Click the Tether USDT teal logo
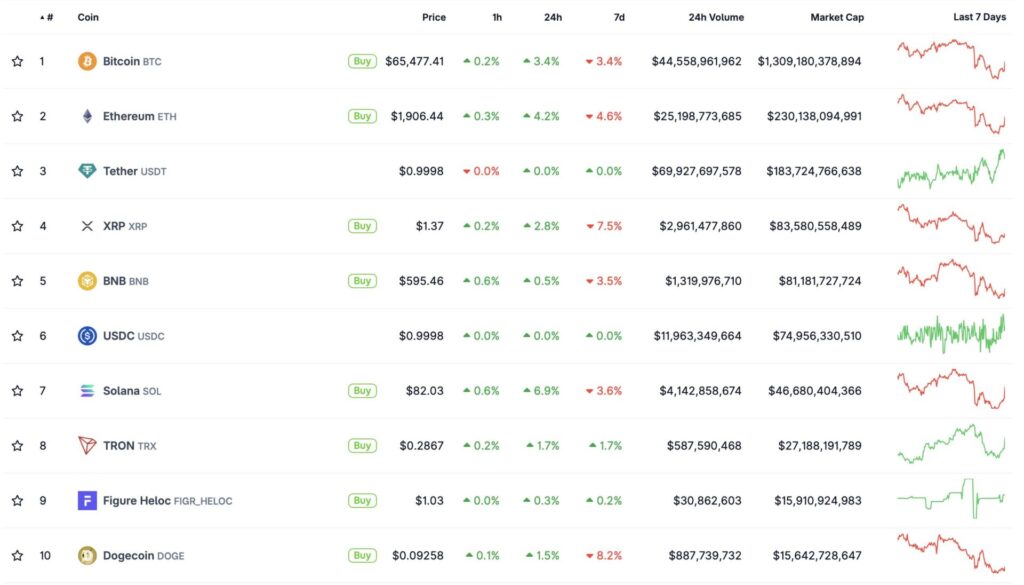This screenshot has width=1024, height=585. pyautogui.click(x=88, y=170)
